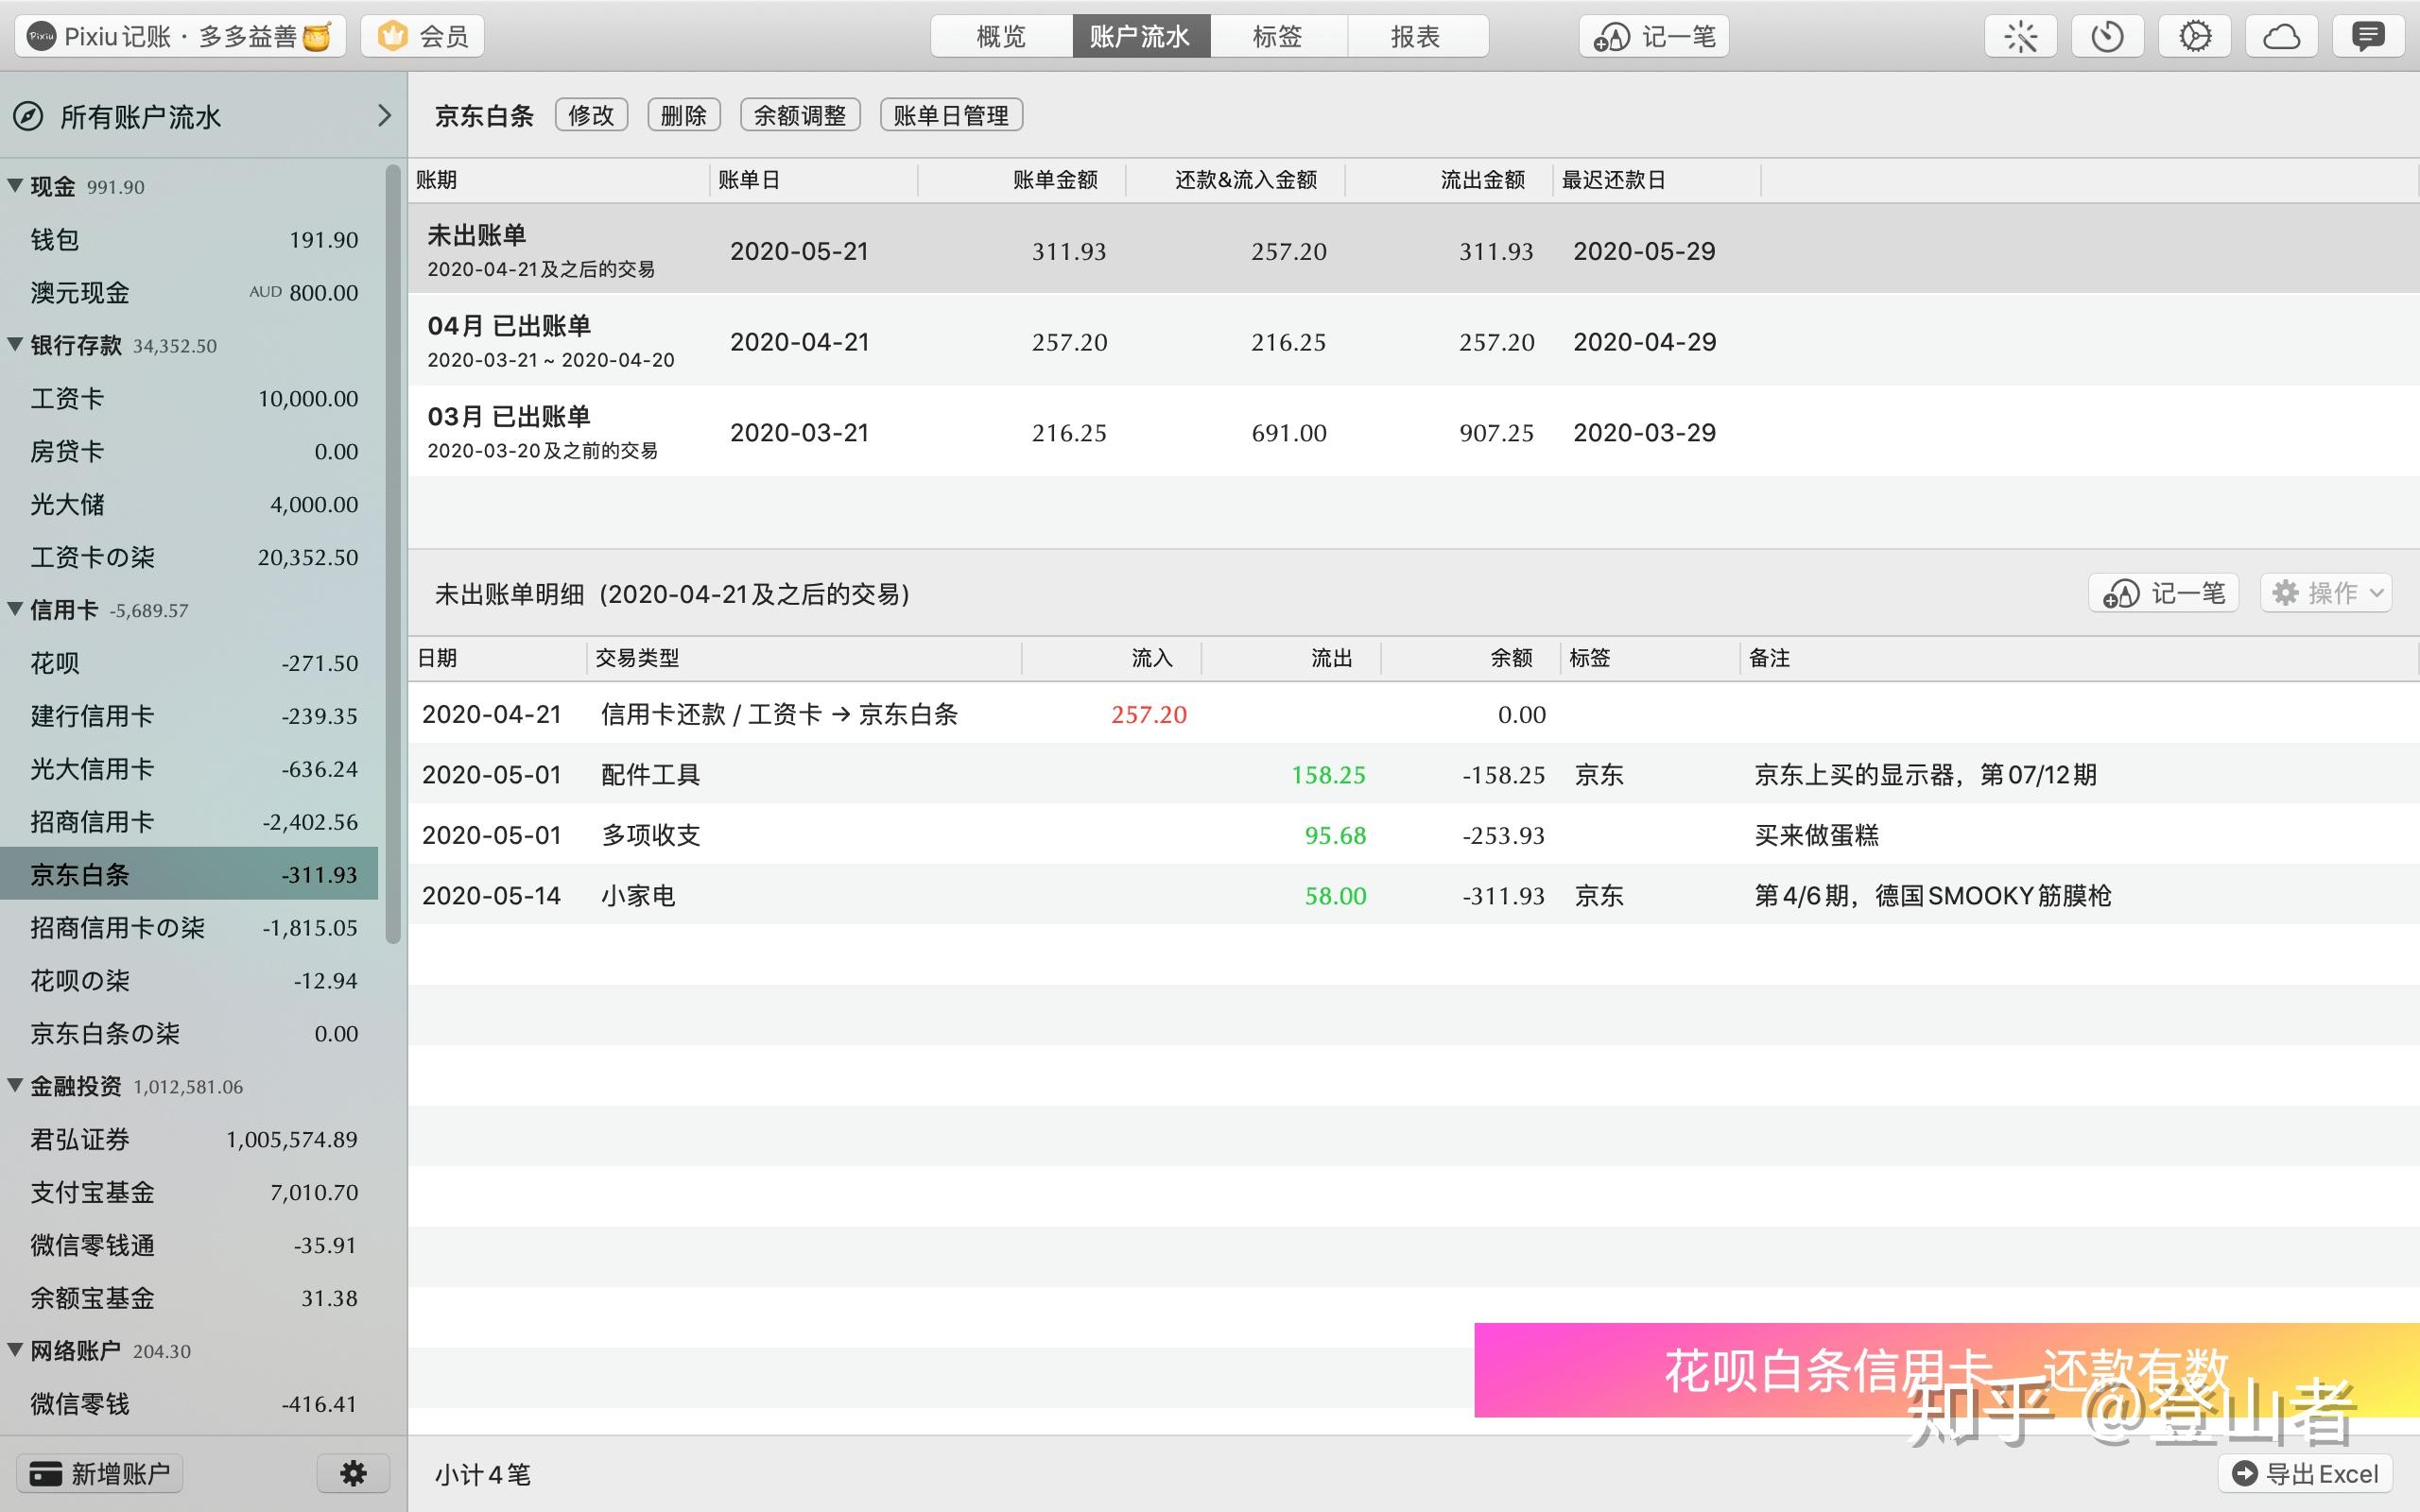This screenshot has width=2420, height=1512.
Task: Select the 光大储 account
Action: (190, 505)
